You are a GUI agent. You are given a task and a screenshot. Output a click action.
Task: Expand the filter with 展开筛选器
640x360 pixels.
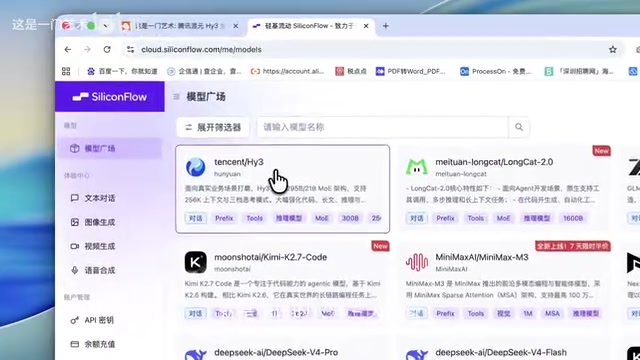click(x=213, y=127)
